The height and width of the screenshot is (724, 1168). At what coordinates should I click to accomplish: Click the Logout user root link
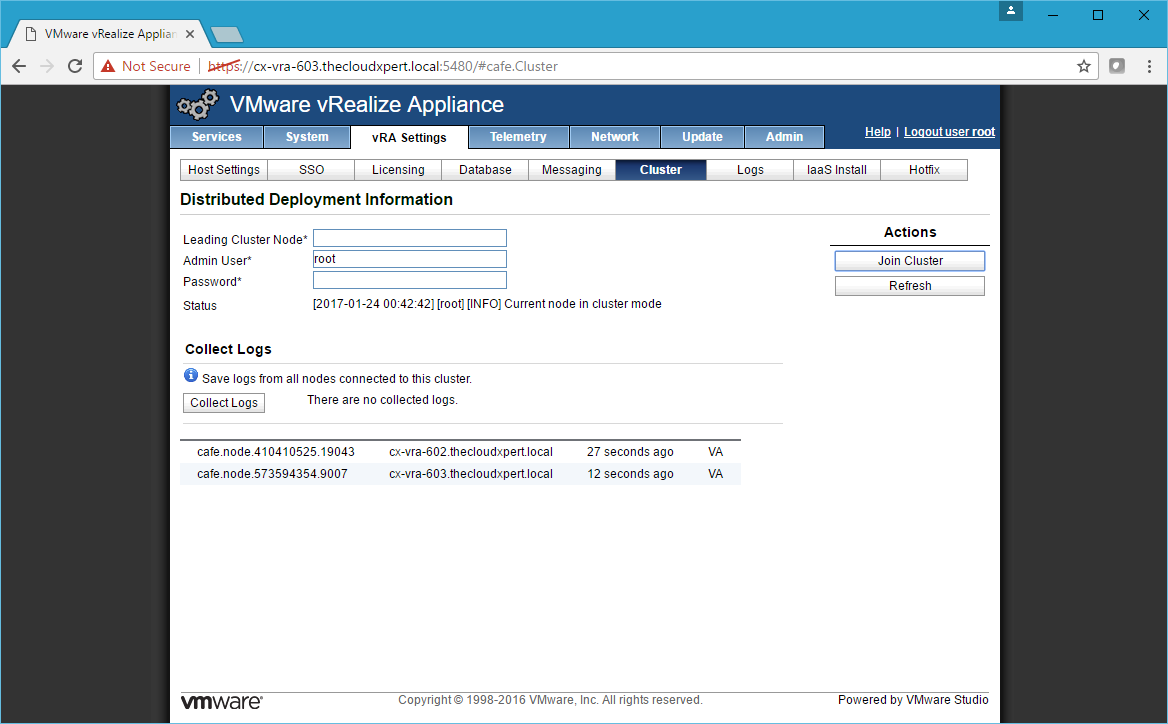pyautogui.click(x=949, y=132)
